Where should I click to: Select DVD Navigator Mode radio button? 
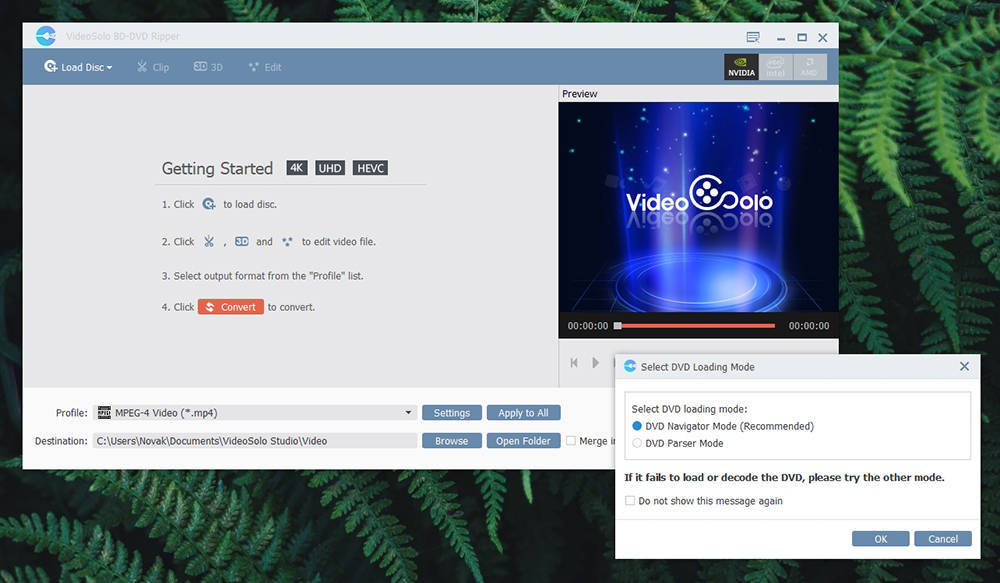click(x=636, y=425)
